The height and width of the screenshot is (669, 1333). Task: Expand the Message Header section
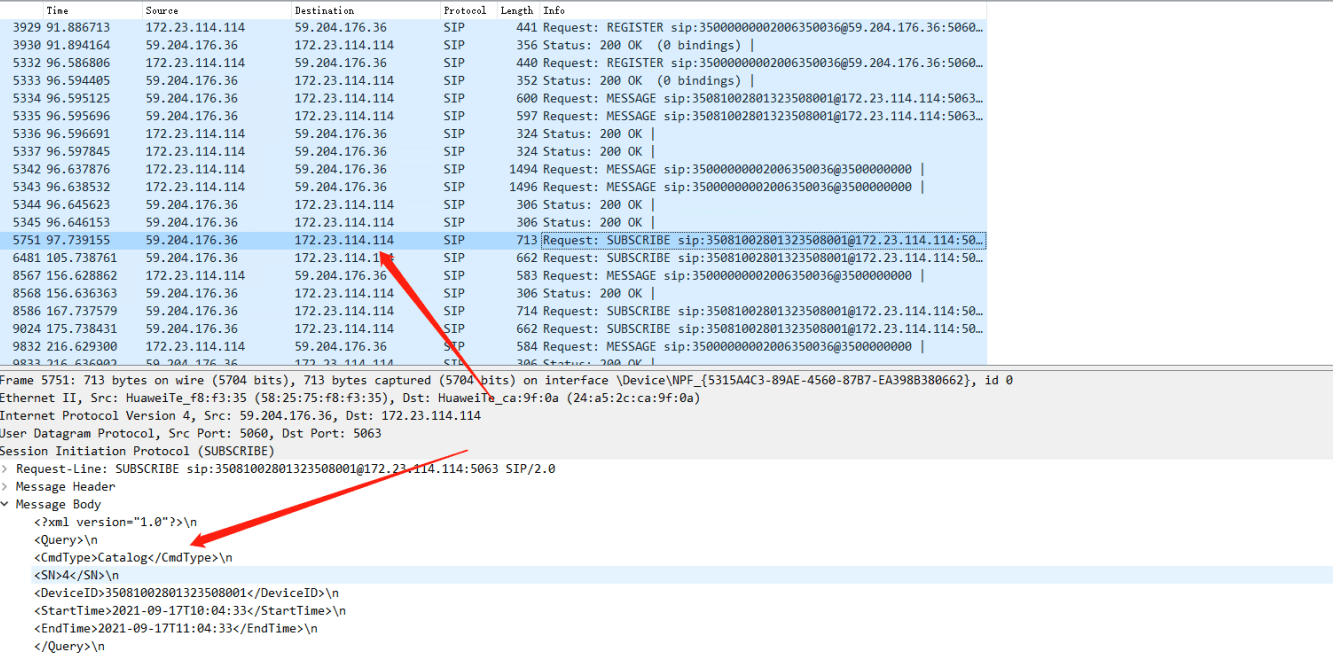point(6,487)
